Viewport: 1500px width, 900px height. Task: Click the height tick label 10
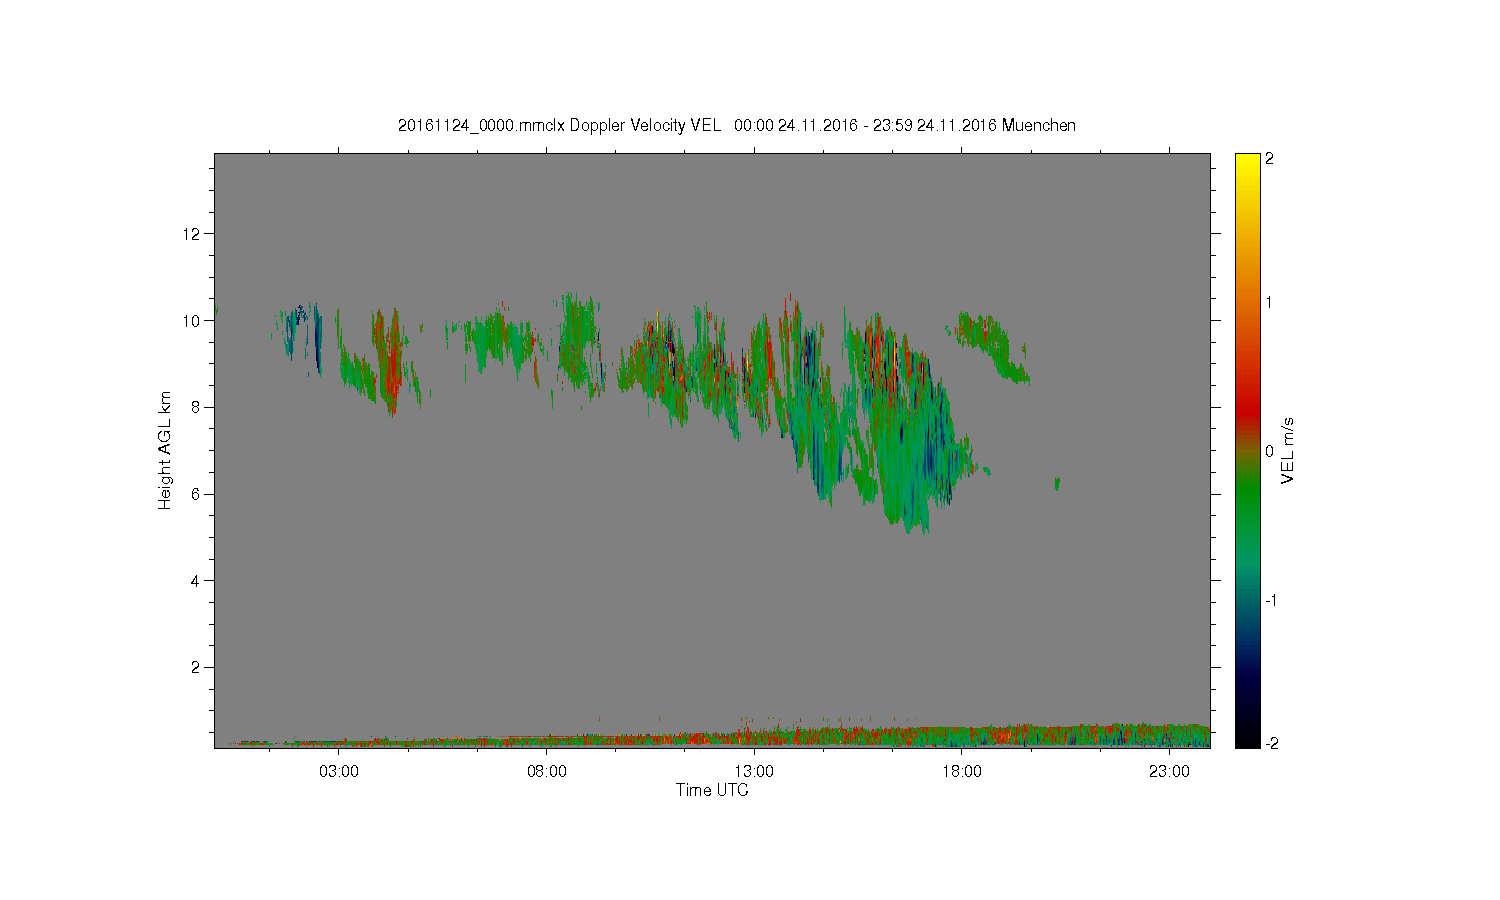click(x=192, y=321)
